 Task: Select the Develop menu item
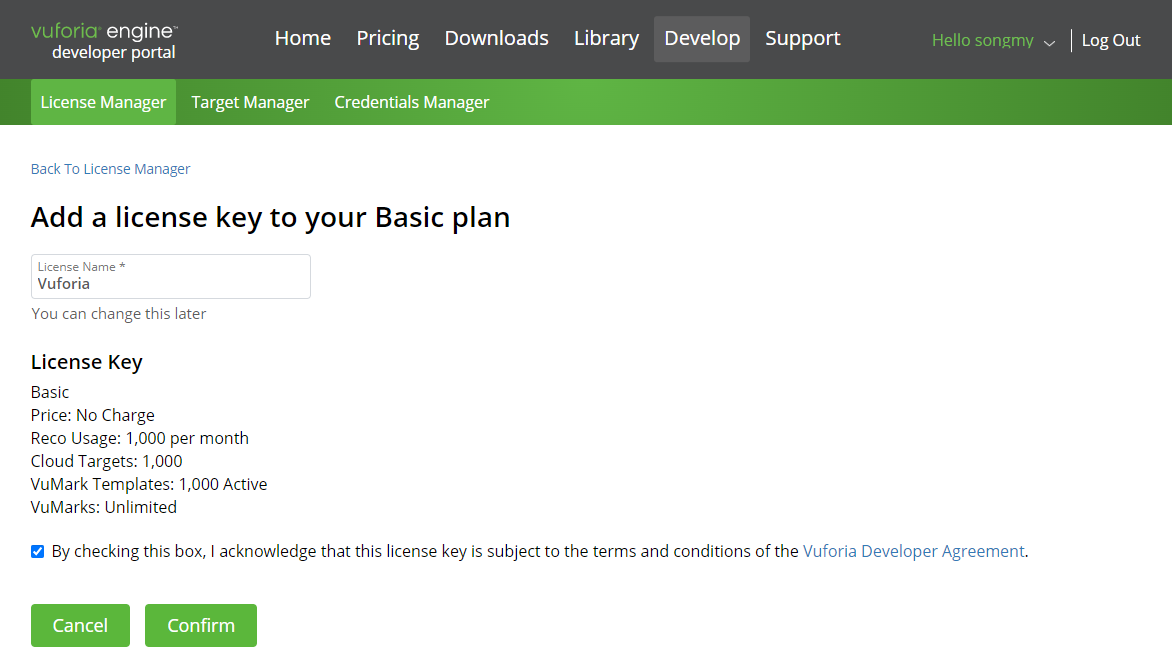pyautogui.click(x=702, y=39)
